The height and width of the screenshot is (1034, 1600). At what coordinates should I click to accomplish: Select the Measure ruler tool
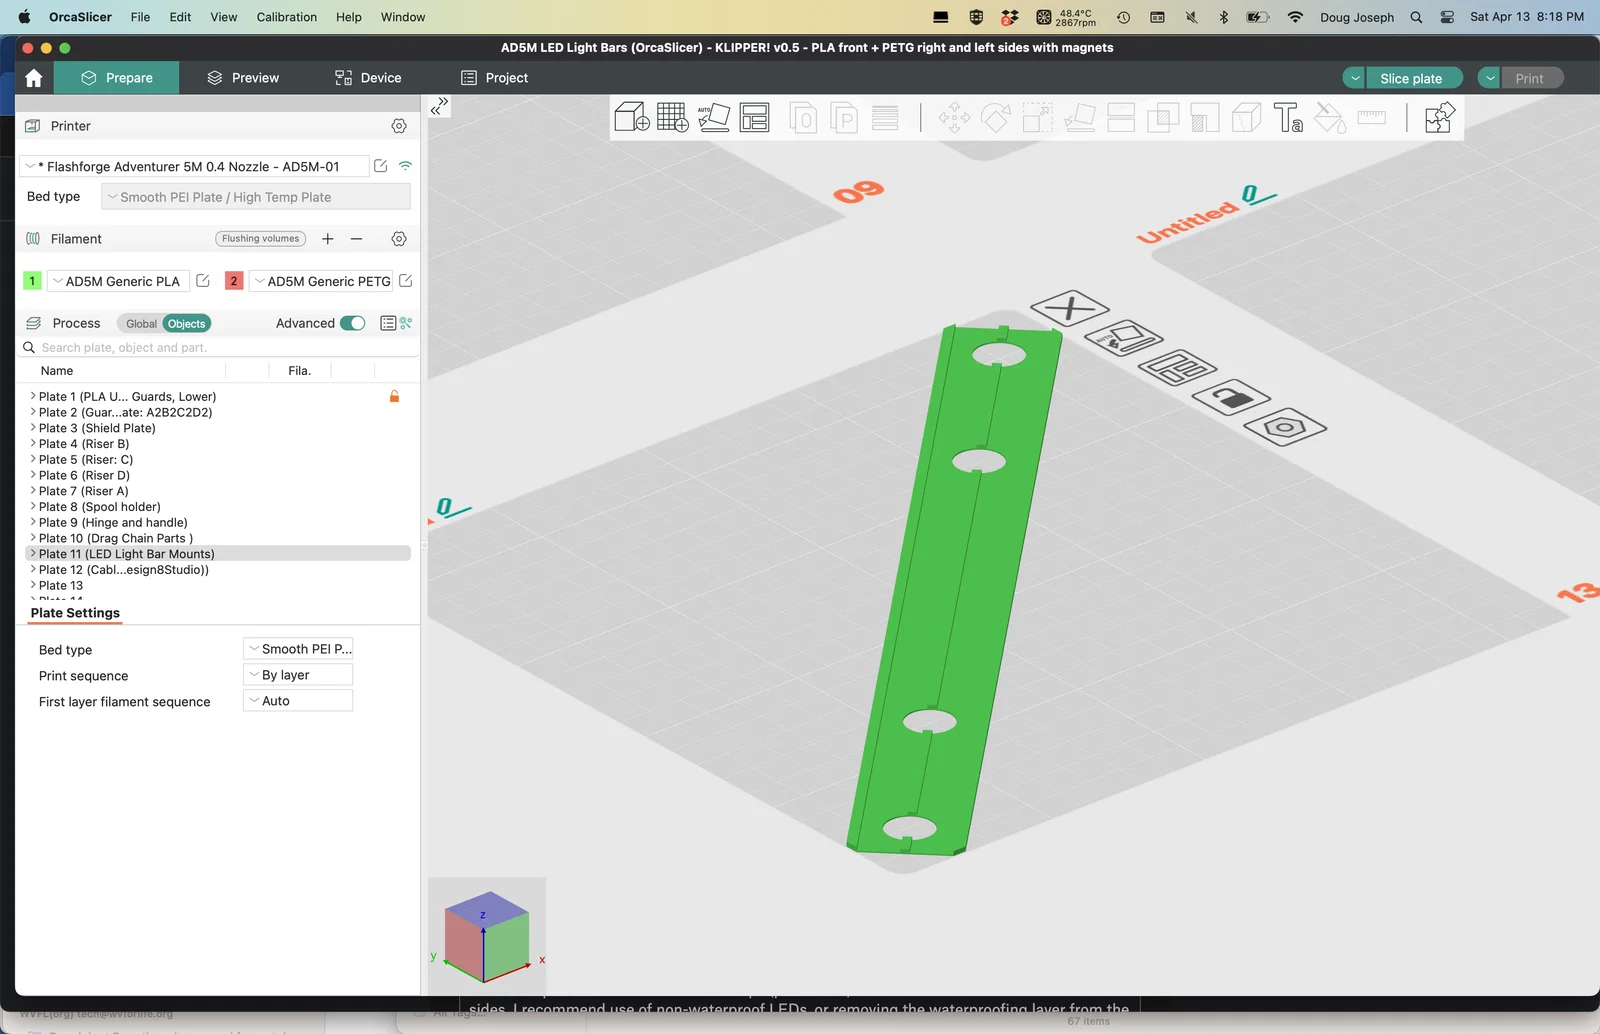coord(1372,118)
